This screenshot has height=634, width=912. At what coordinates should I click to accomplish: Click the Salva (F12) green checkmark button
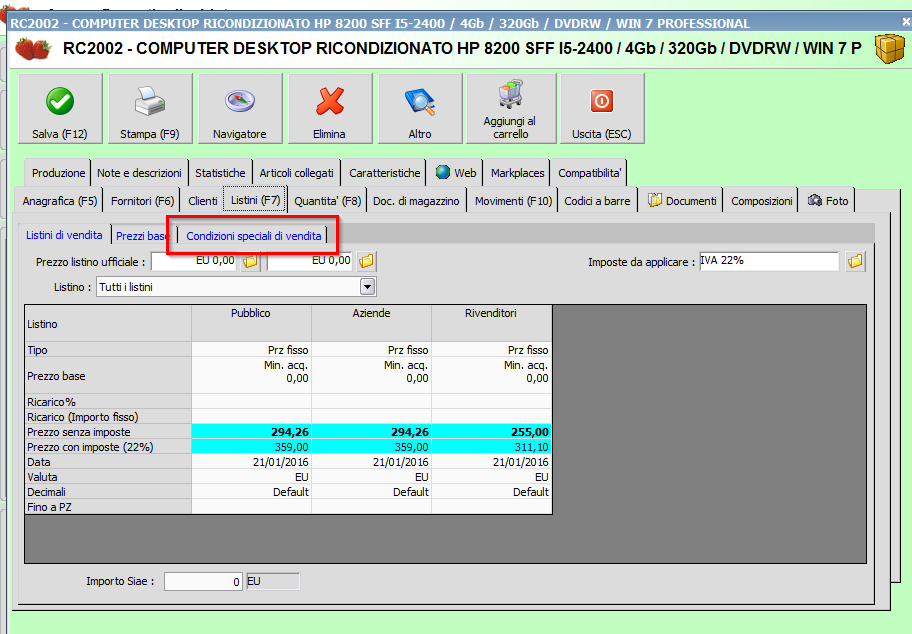click(60, 108)
